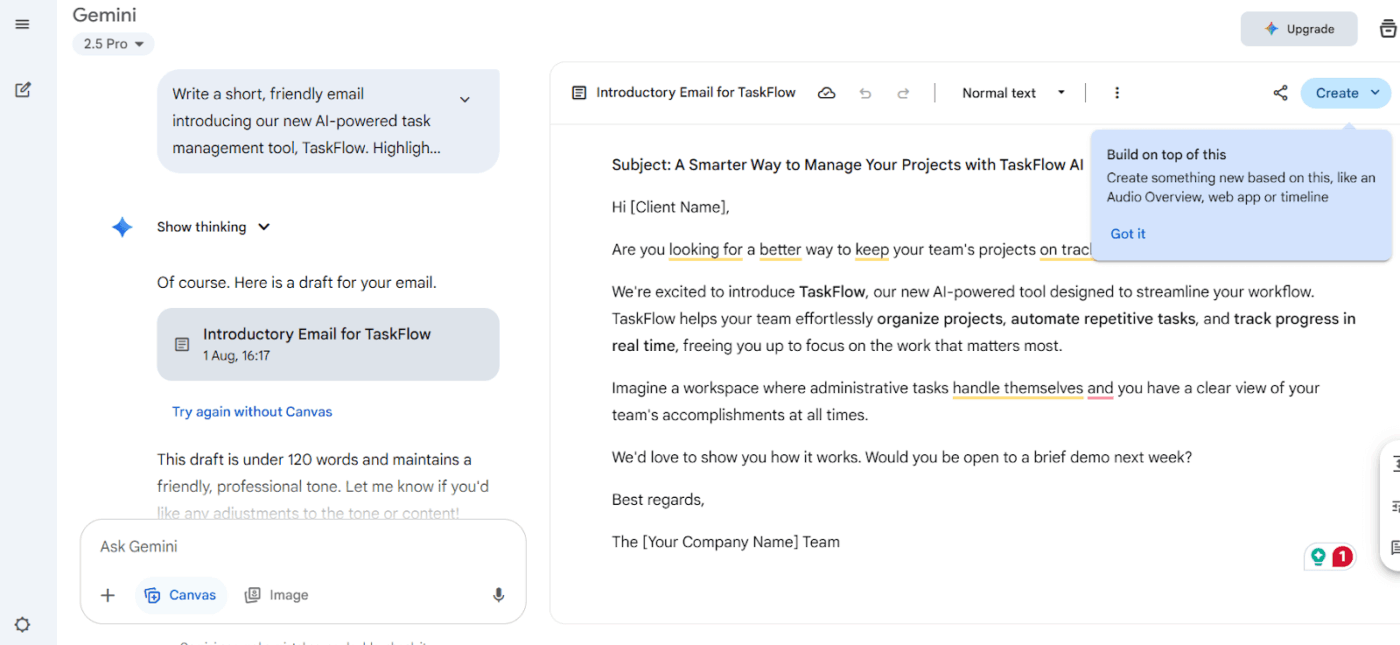Toggle Canvas mode in the prompt bar
The height and width of the screenshot is (645, 1400).
[x=180, y=594]
